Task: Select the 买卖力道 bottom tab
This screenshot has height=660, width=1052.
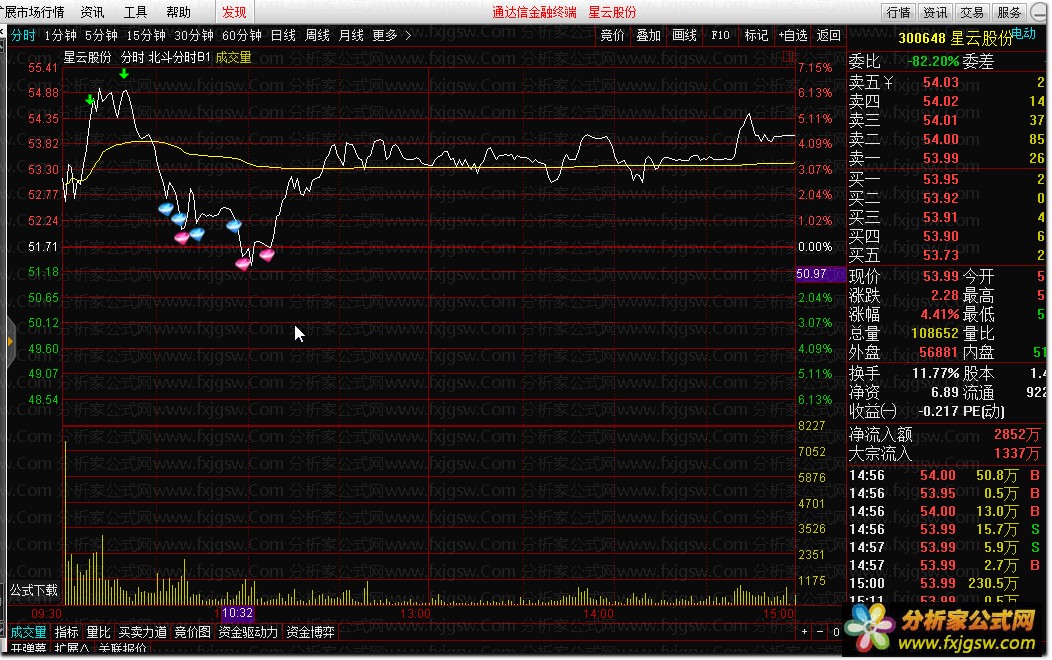Action: (142, 632)
